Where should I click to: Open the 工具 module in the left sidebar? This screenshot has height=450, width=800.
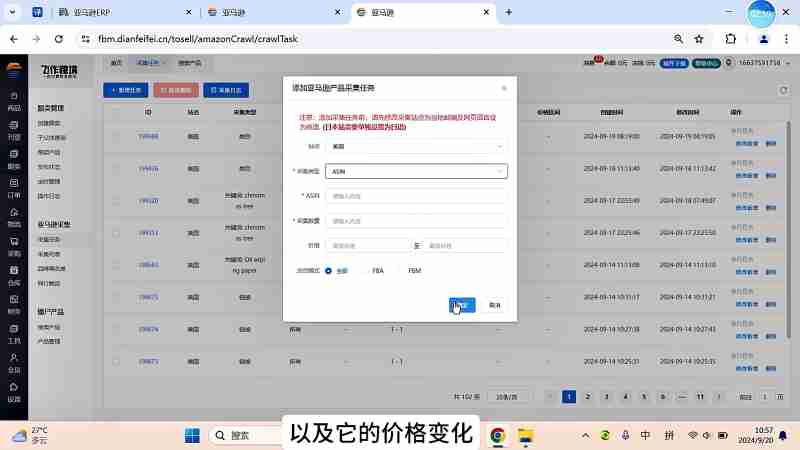click(x=14, y=334)
